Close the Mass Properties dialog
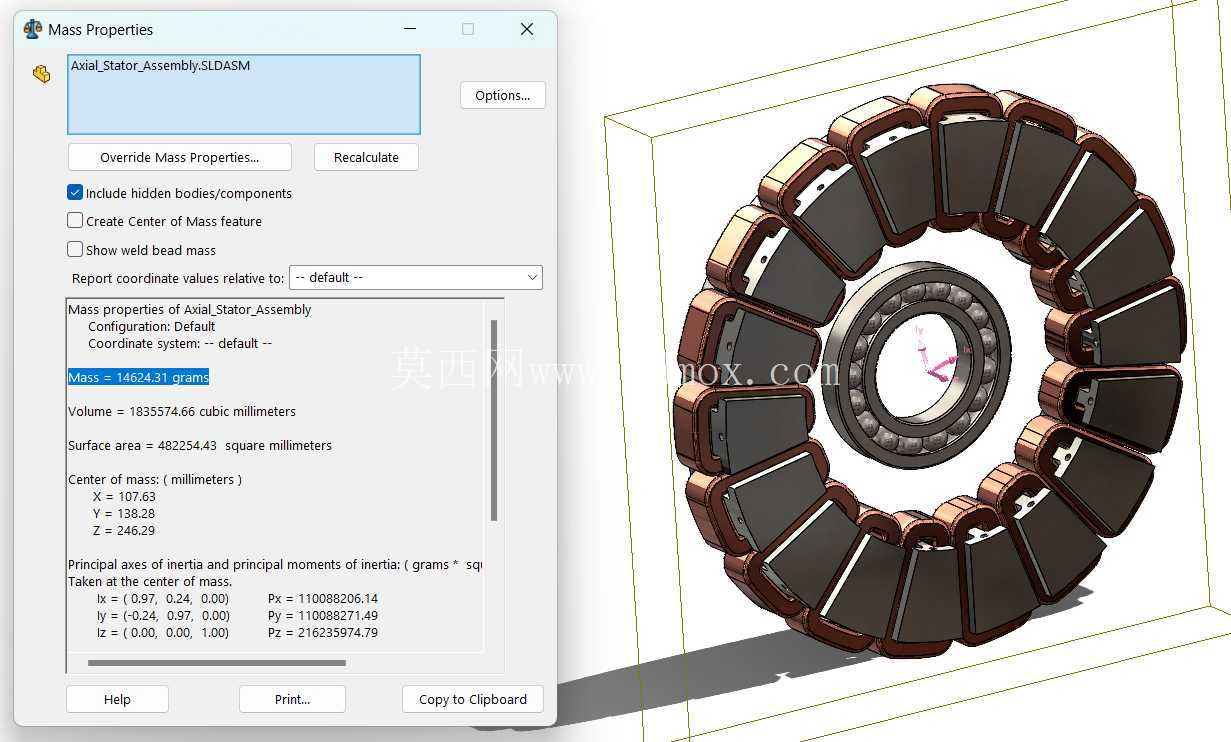 (x=527, y=29)
